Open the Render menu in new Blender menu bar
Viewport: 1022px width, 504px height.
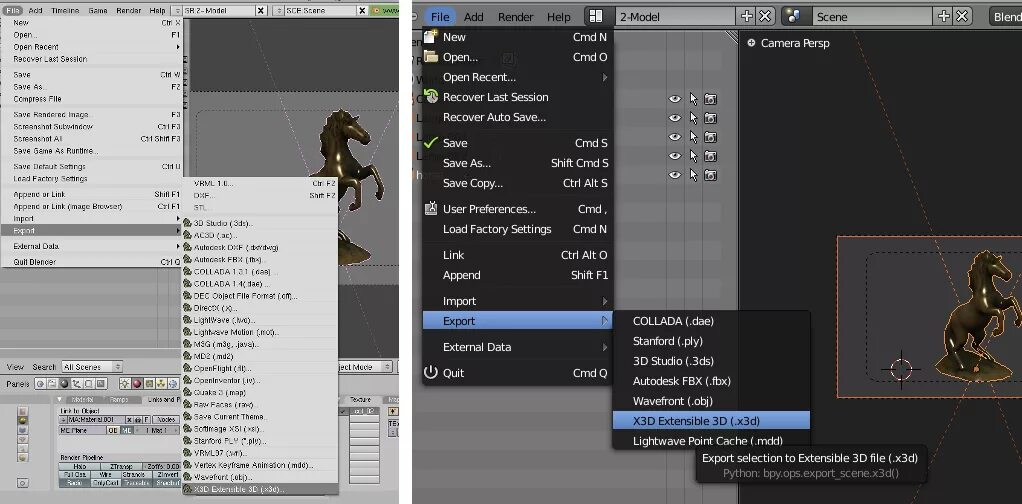516,17
